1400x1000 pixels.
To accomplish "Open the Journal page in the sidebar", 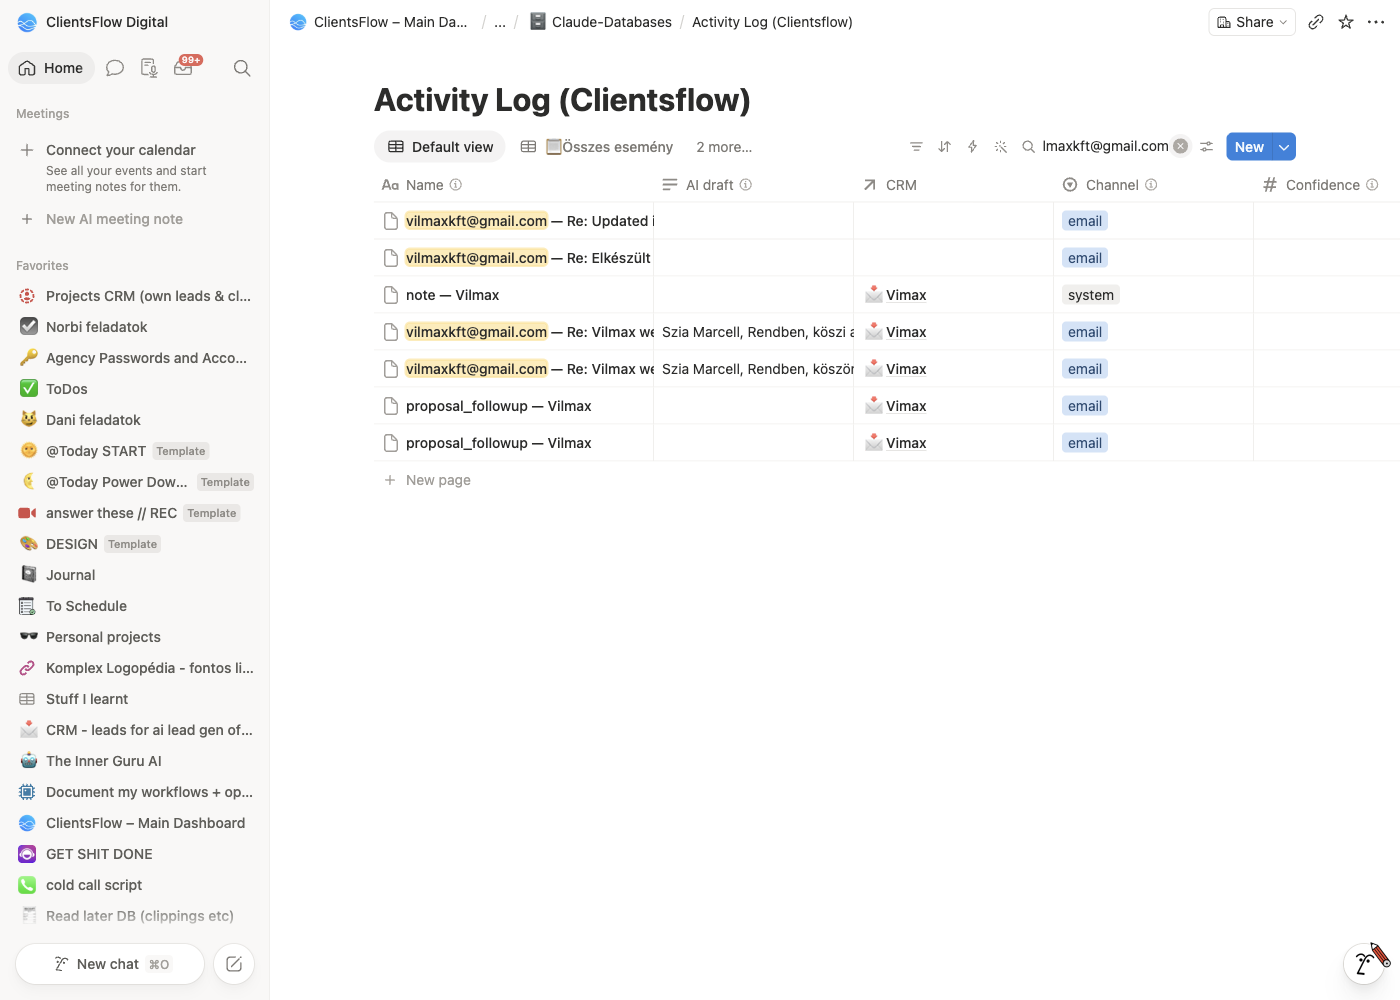I will pyautogui.click(x=136, y=575).
